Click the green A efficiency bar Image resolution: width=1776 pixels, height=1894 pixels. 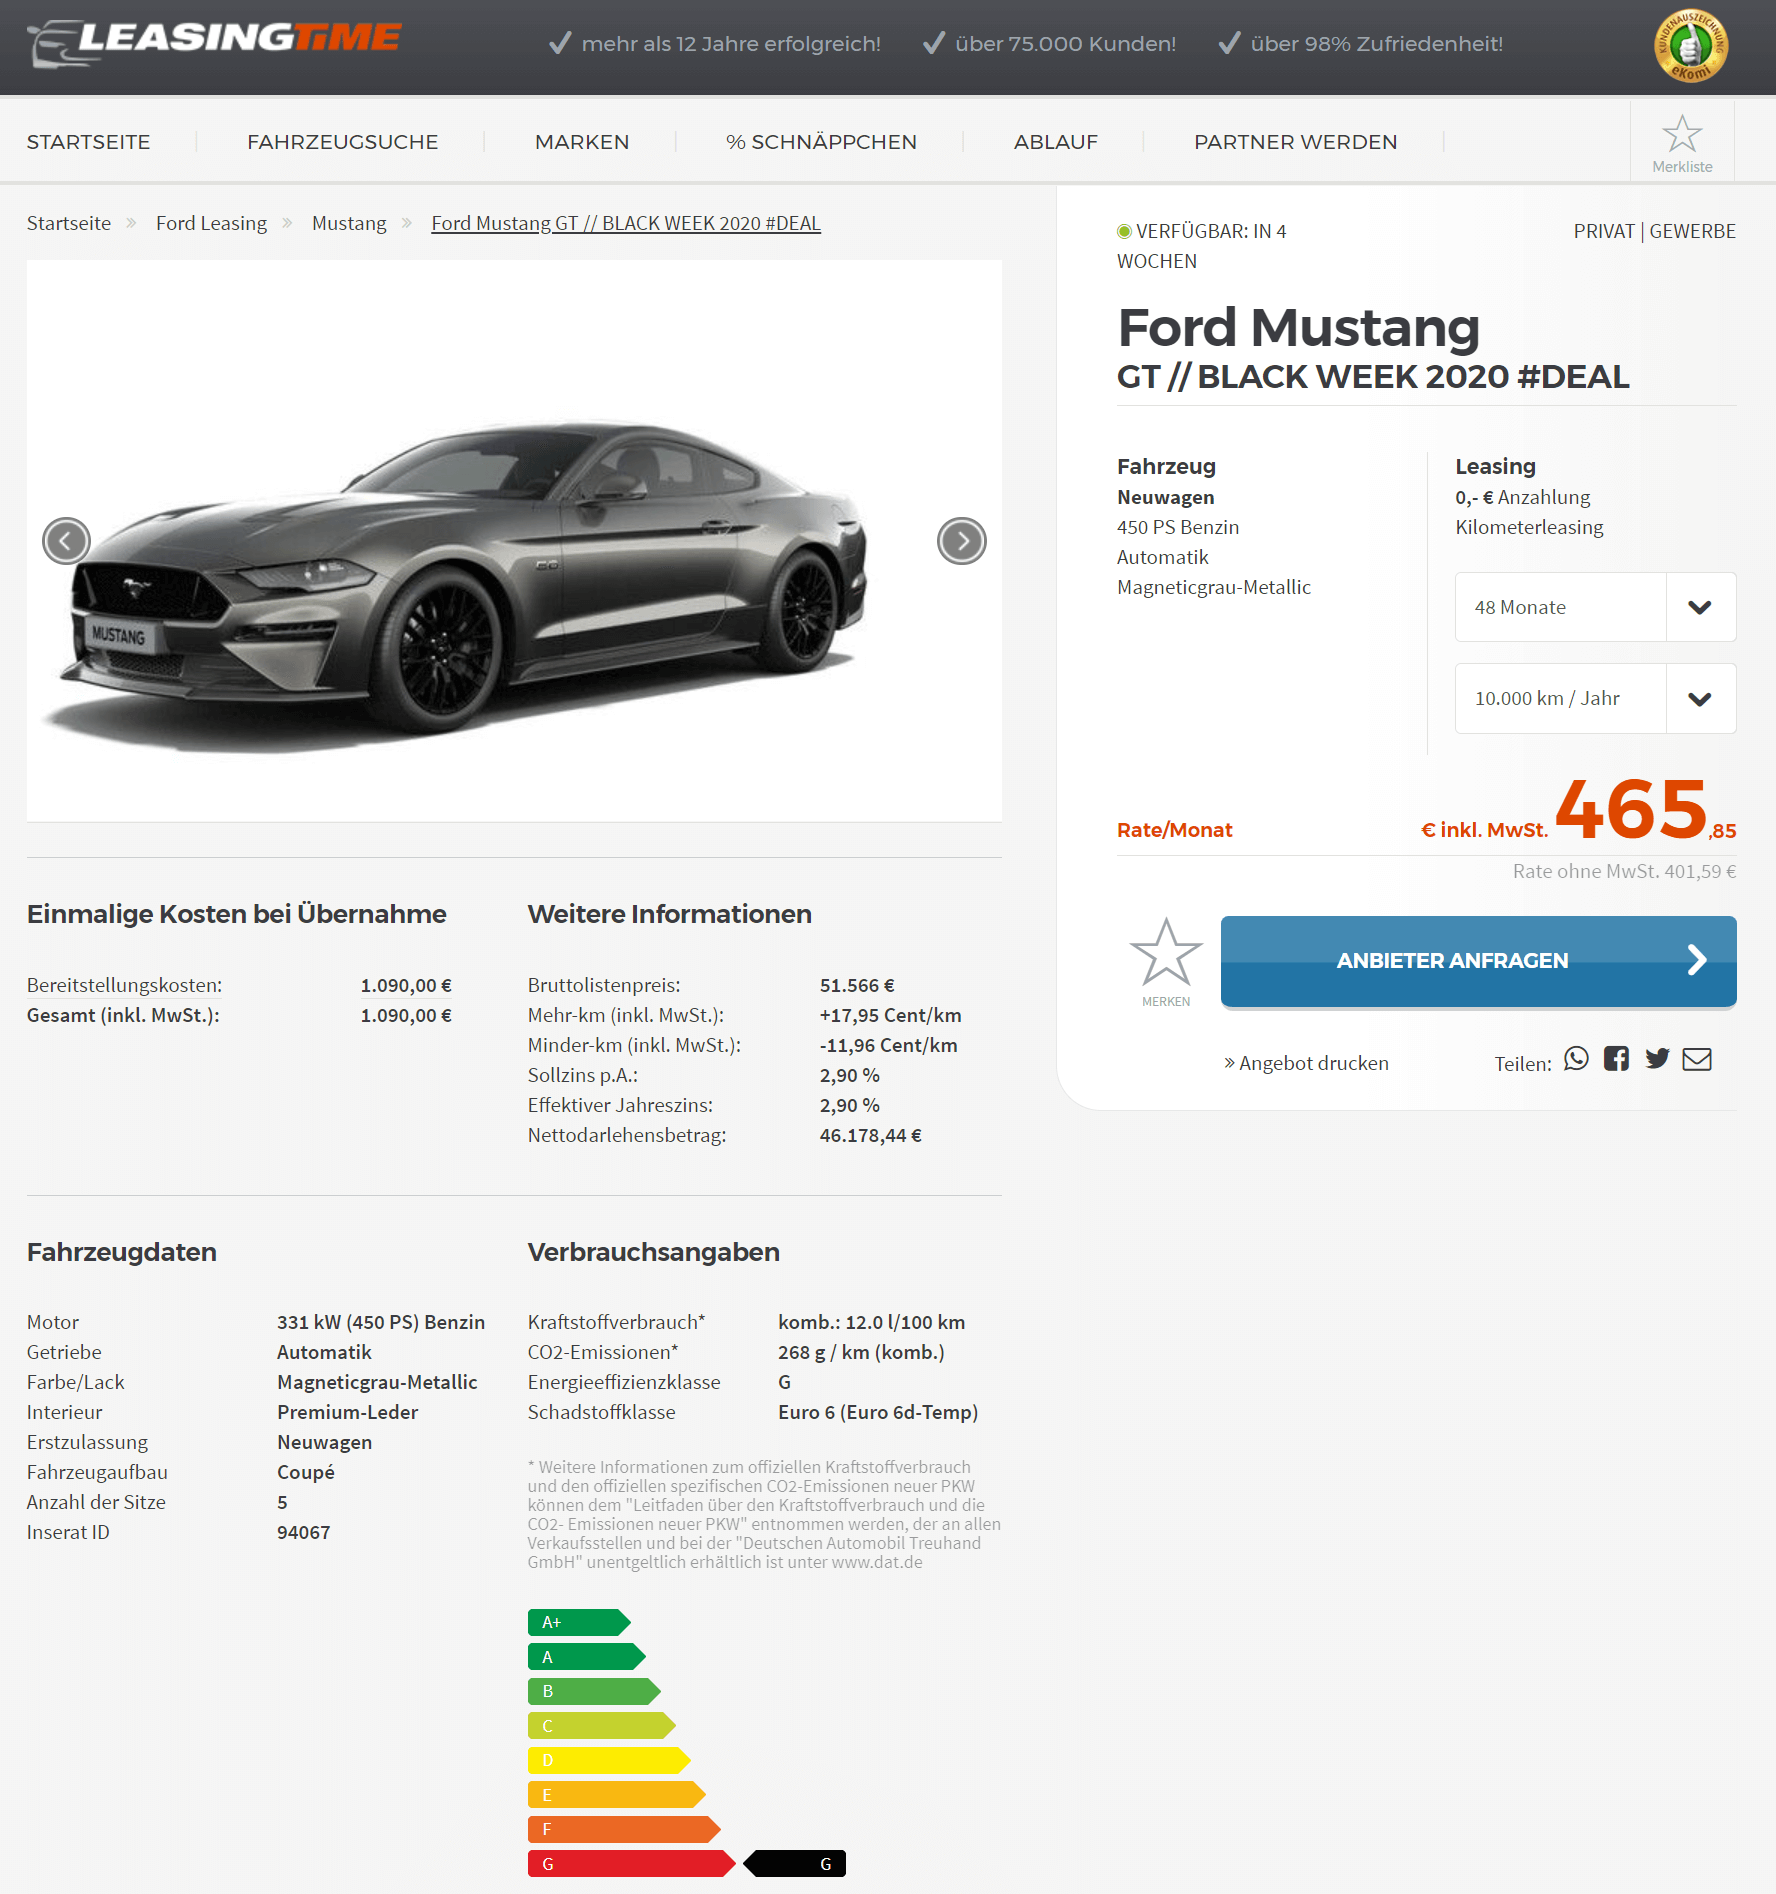click(x=586, y=1657)
